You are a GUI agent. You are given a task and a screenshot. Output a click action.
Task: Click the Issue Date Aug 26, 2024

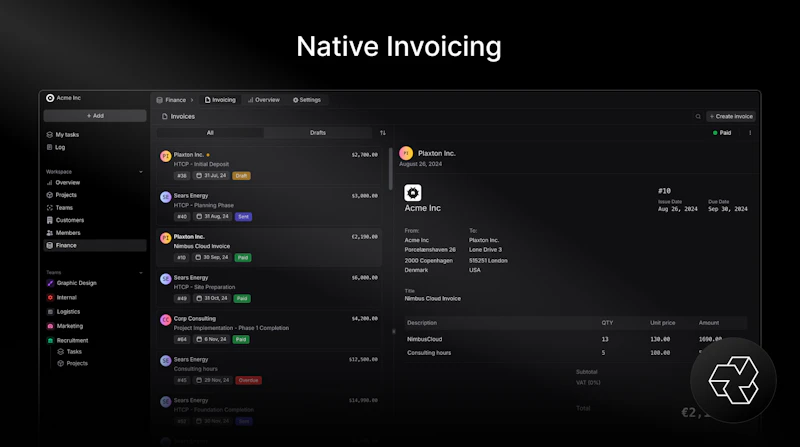tap(678, 209)
